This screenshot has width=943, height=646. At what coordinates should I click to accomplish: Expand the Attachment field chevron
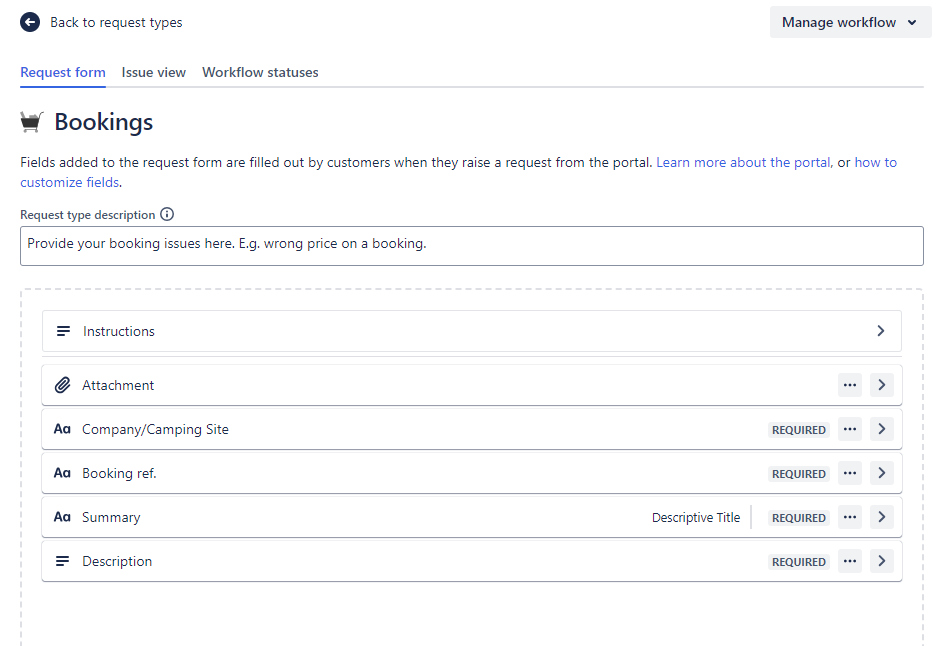[x=881, y=385]
